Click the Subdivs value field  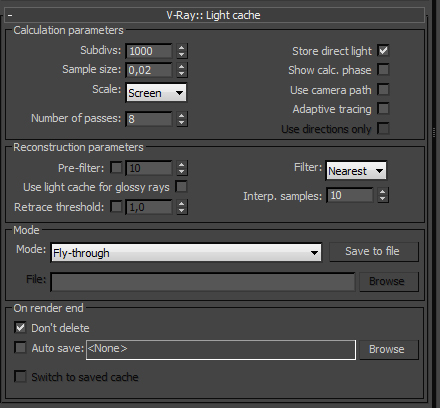coord(149,51)
